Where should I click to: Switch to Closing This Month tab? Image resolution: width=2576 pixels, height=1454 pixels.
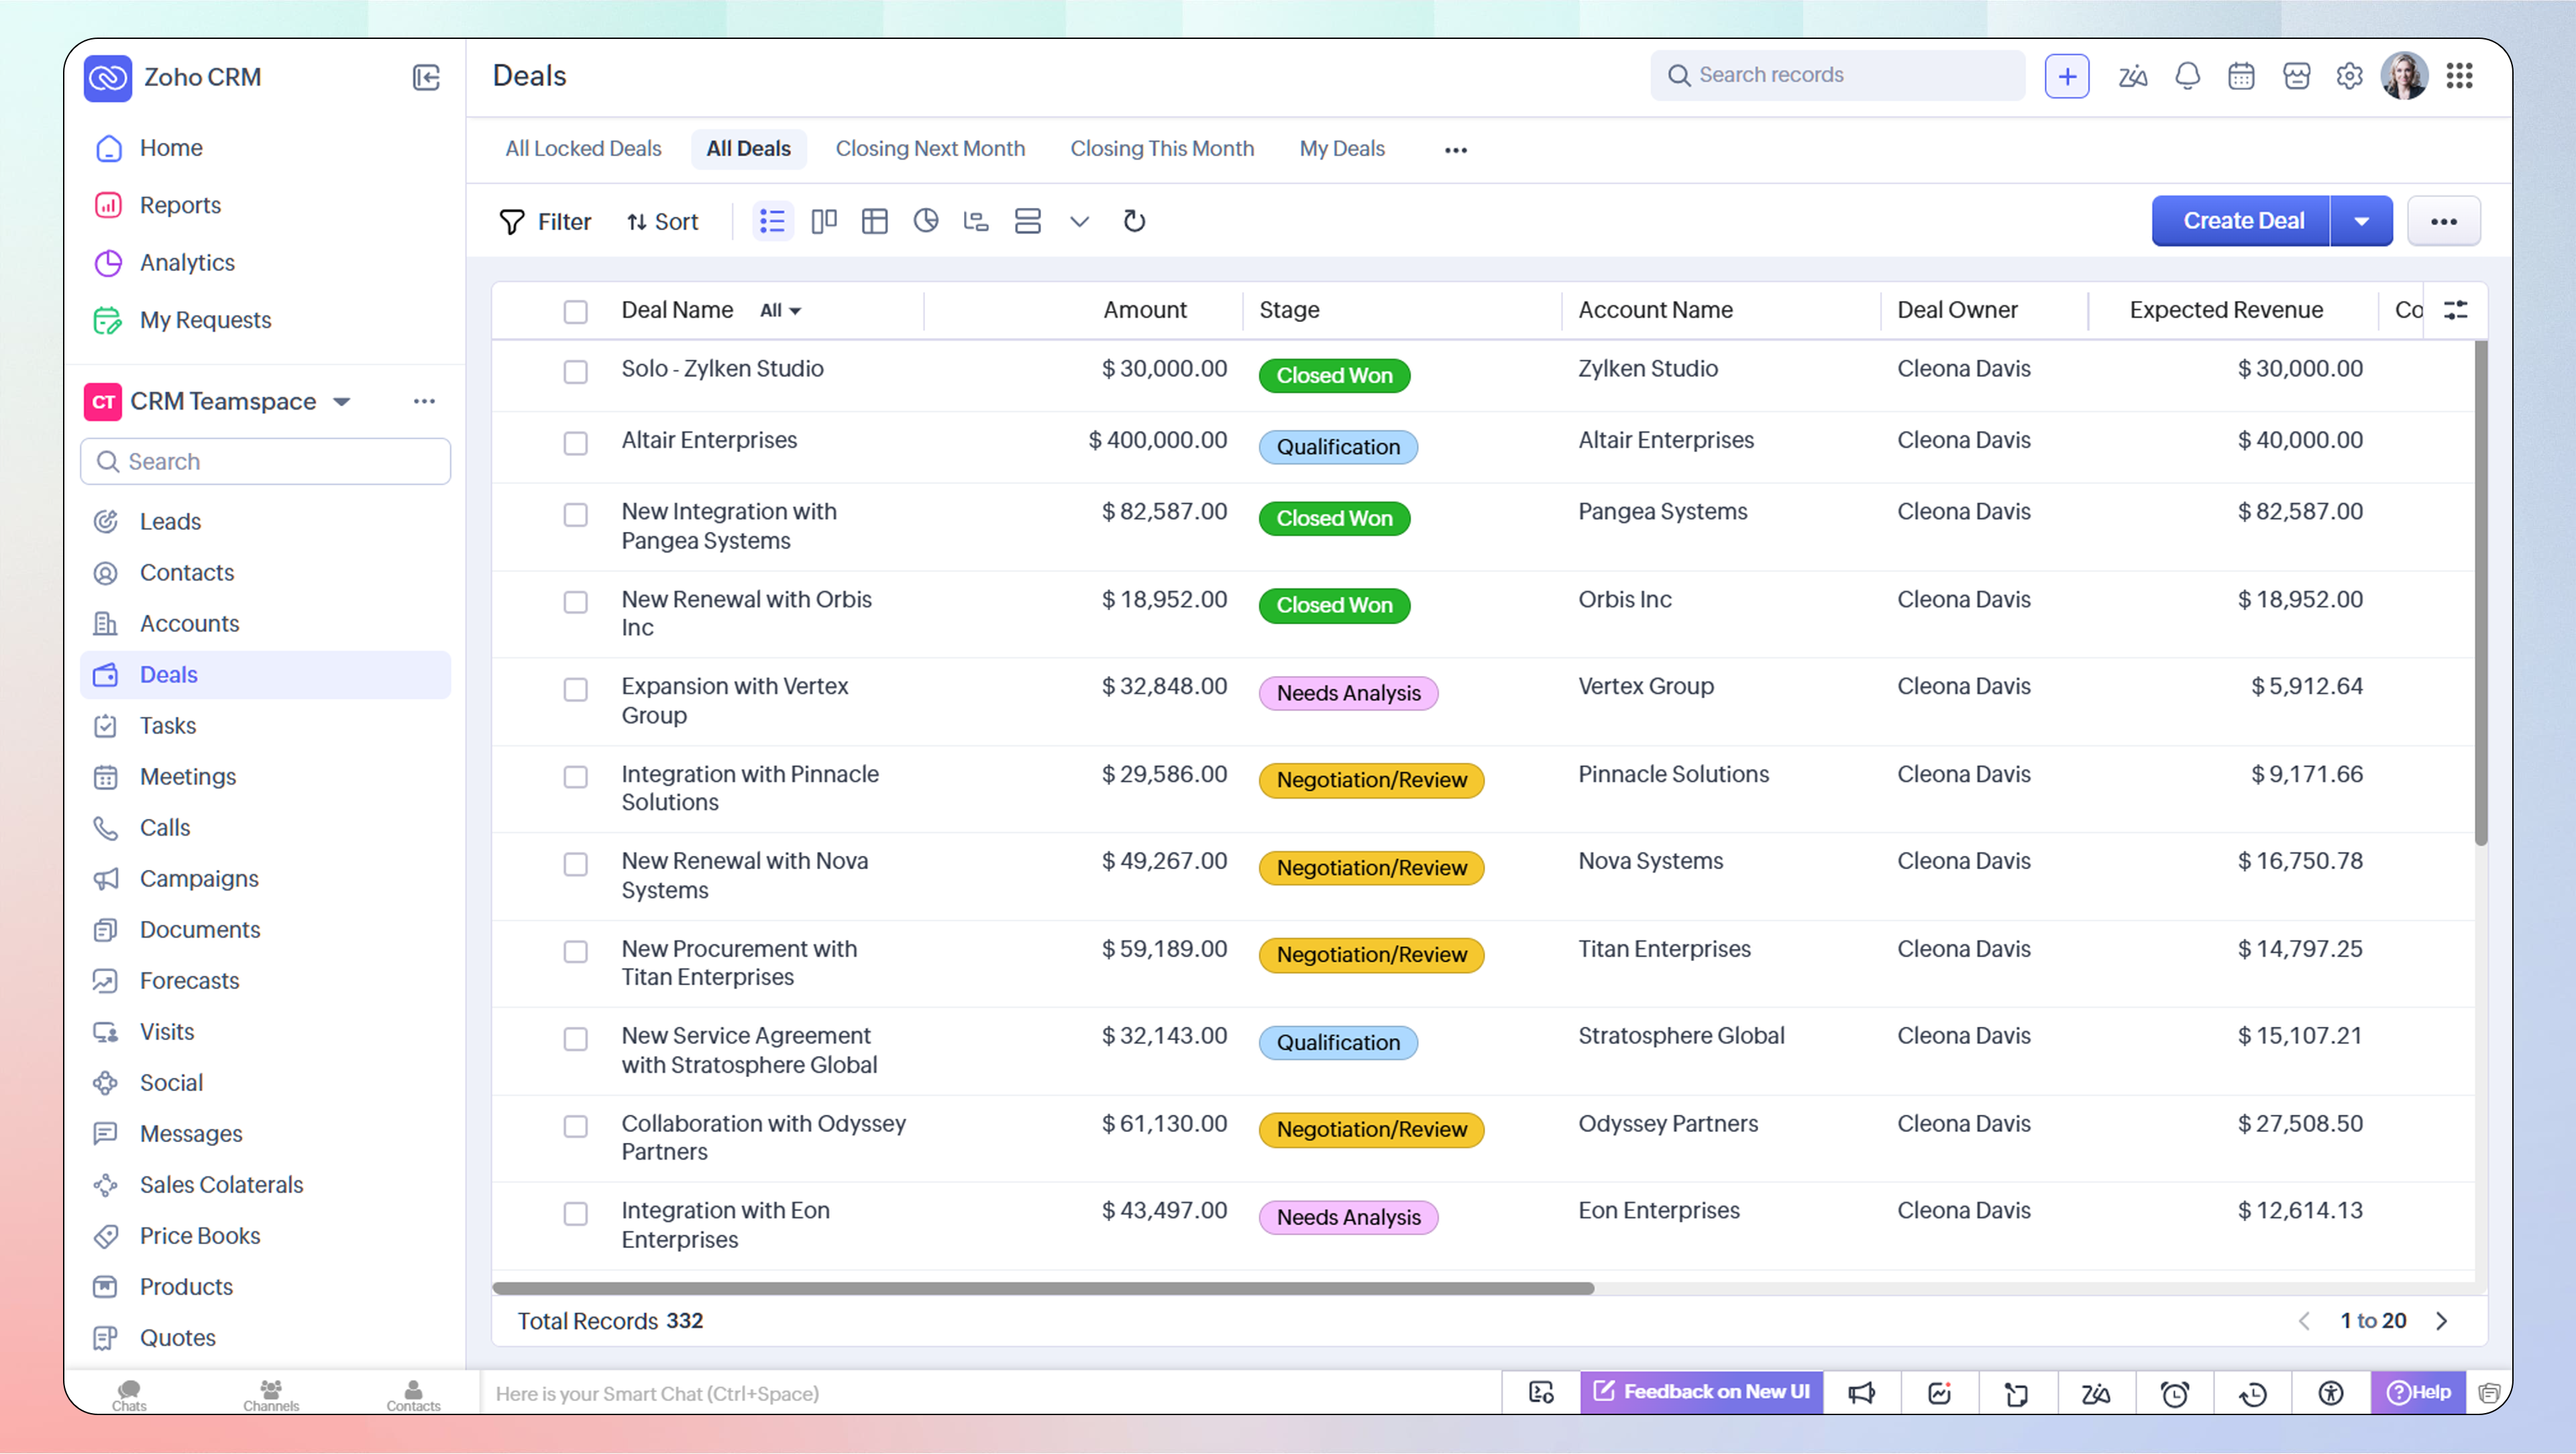click(1161, 149)
